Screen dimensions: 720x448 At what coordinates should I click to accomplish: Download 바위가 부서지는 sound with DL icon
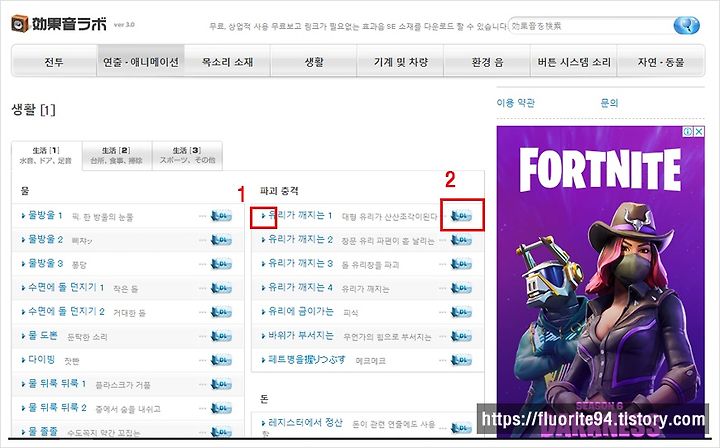pos(461,336)
